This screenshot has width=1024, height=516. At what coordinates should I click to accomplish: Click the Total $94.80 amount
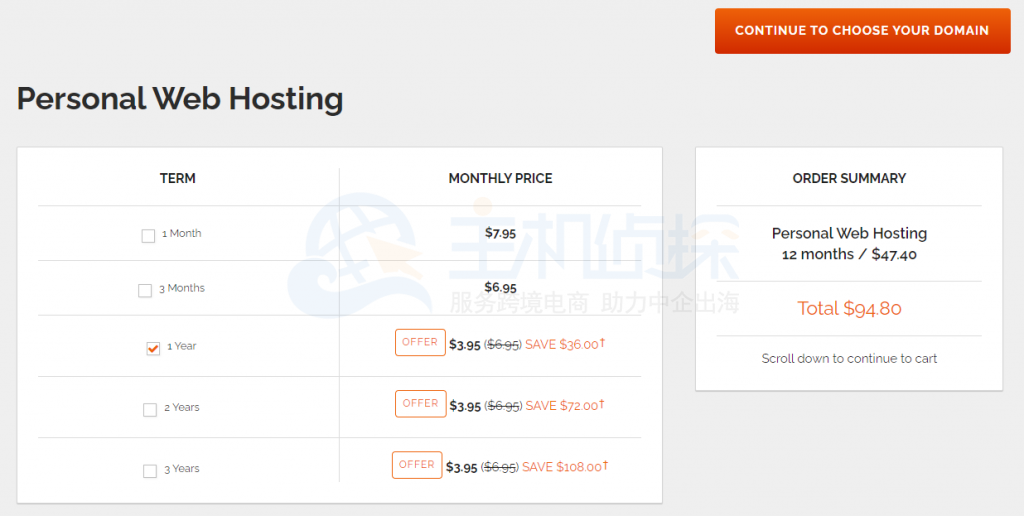point(849,308)
